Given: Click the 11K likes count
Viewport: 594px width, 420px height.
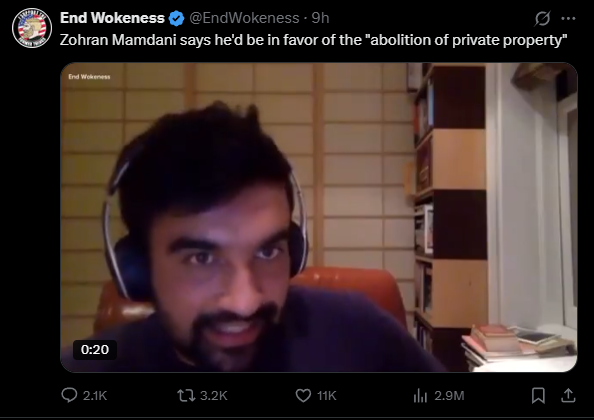Looking at the screenshot, I should tap(327, 396).
